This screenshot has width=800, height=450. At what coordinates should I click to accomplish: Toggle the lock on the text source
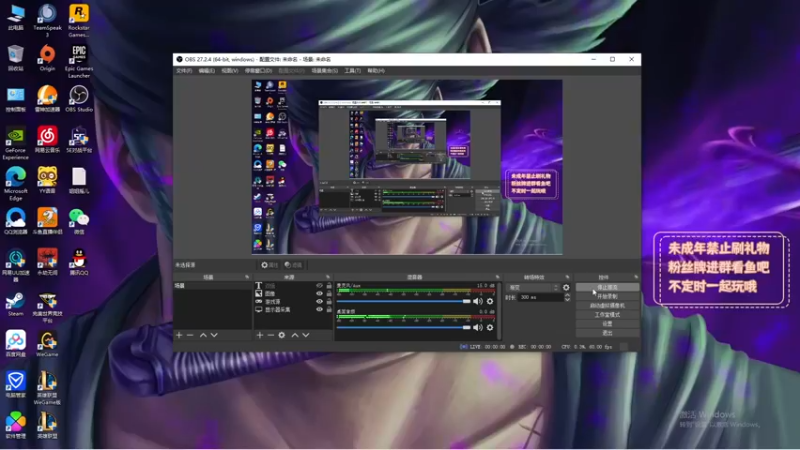329,286
